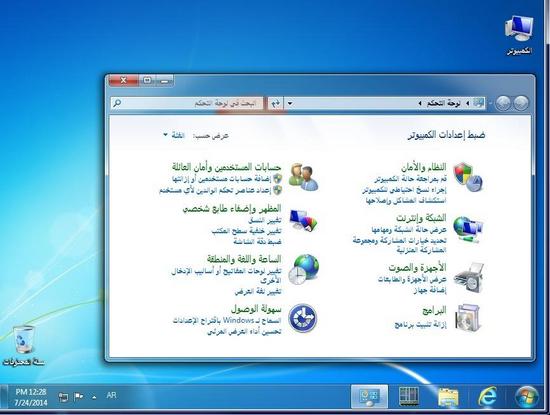Click the refresh button beside address bar

[276, 103]
